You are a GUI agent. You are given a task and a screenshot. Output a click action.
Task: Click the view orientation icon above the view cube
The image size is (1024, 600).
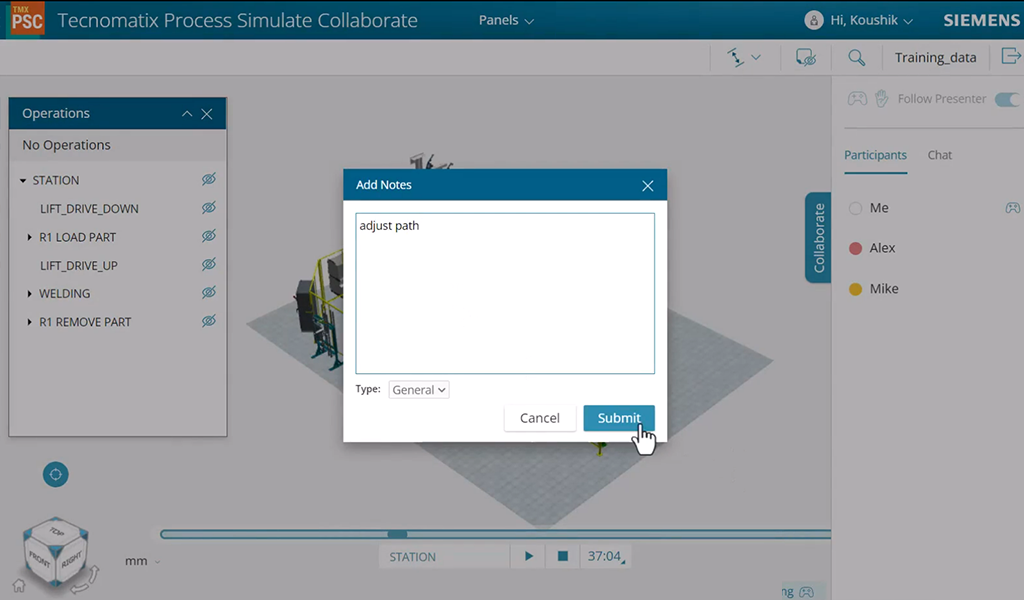point(55,474)
